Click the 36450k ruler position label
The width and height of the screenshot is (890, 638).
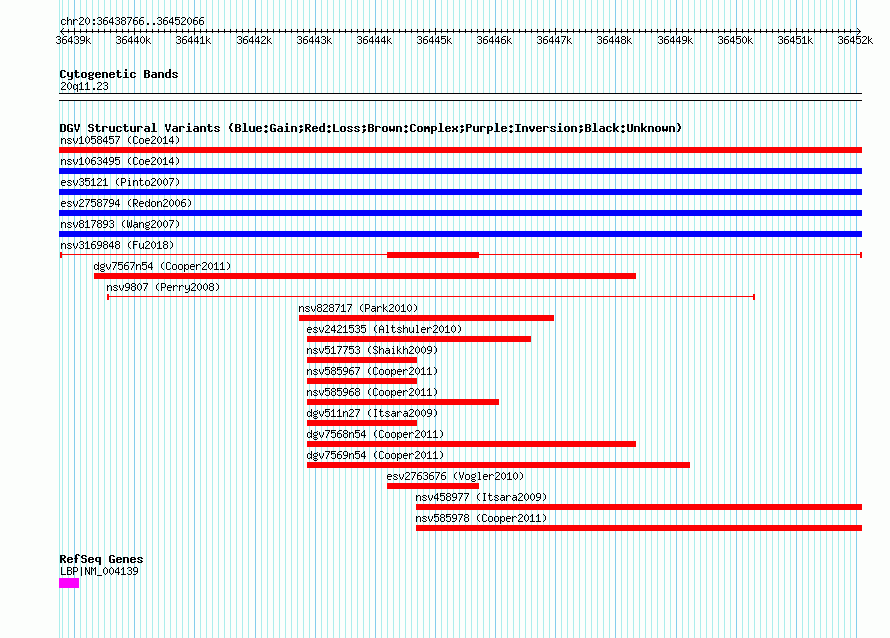tap(735, 40)
